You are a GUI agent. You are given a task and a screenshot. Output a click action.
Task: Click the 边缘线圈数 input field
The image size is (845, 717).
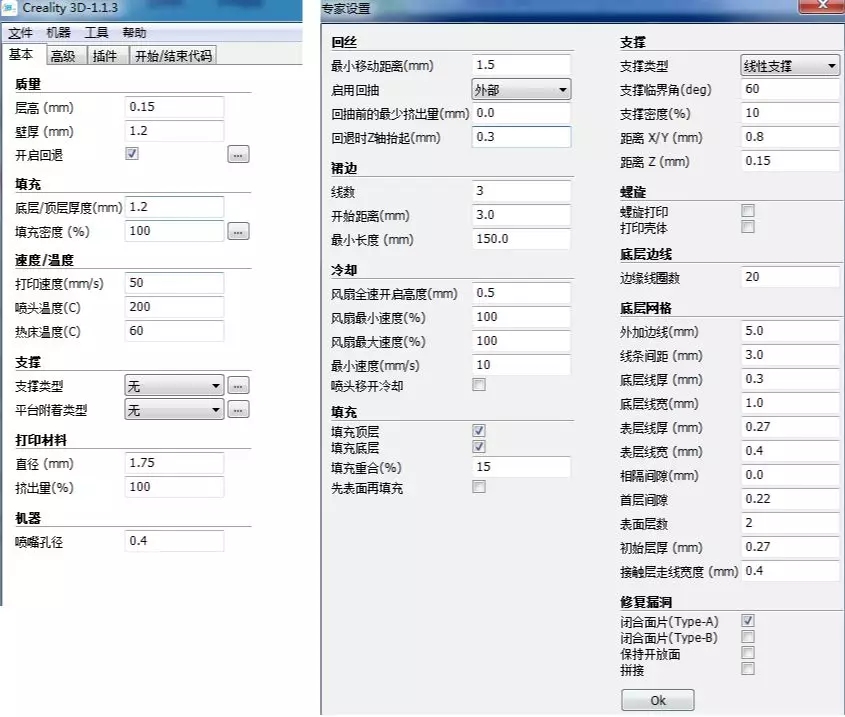pos(790,277)
